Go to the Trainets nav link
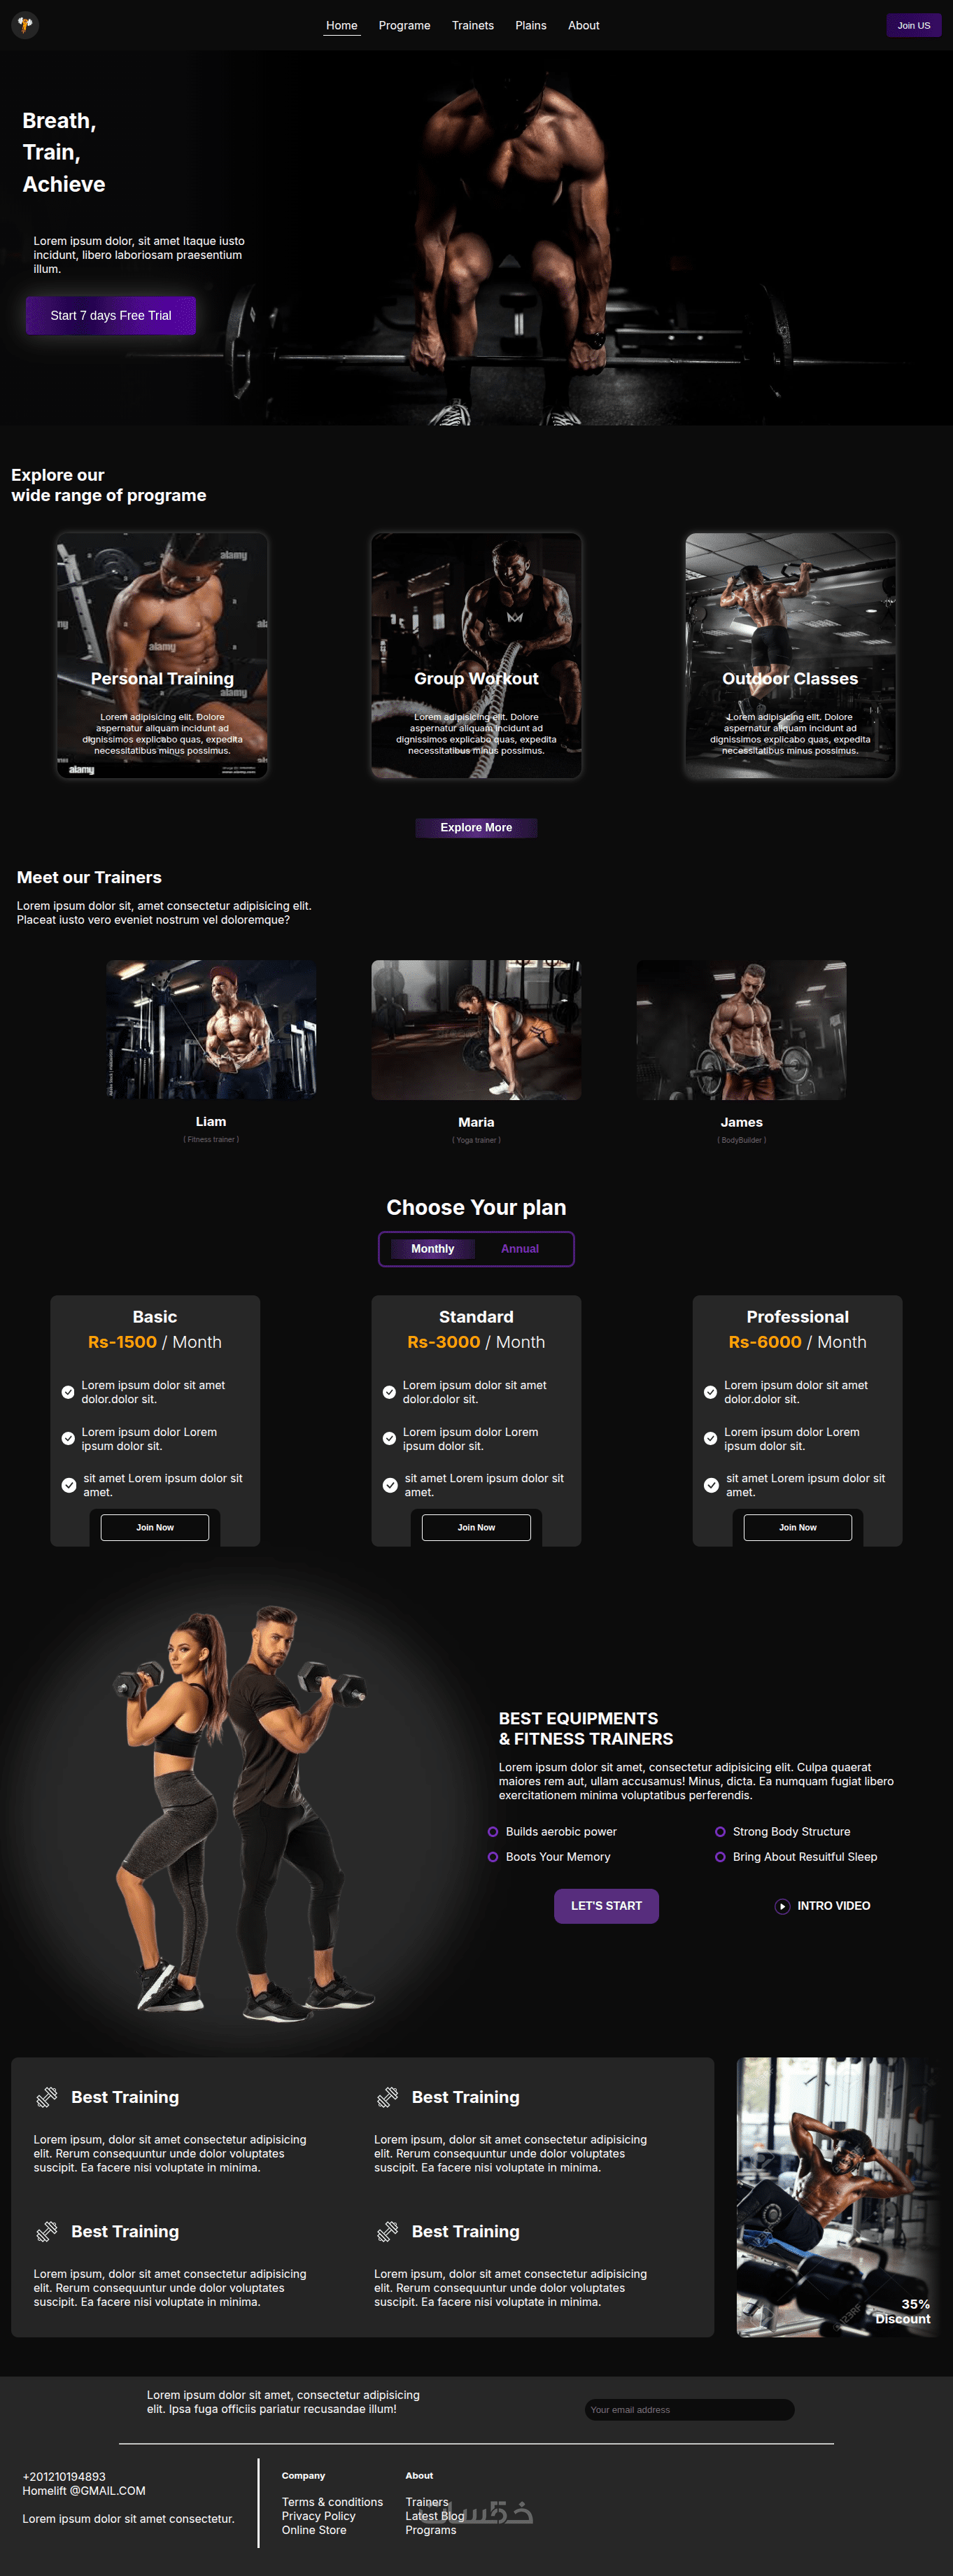 tap(472, 26)
